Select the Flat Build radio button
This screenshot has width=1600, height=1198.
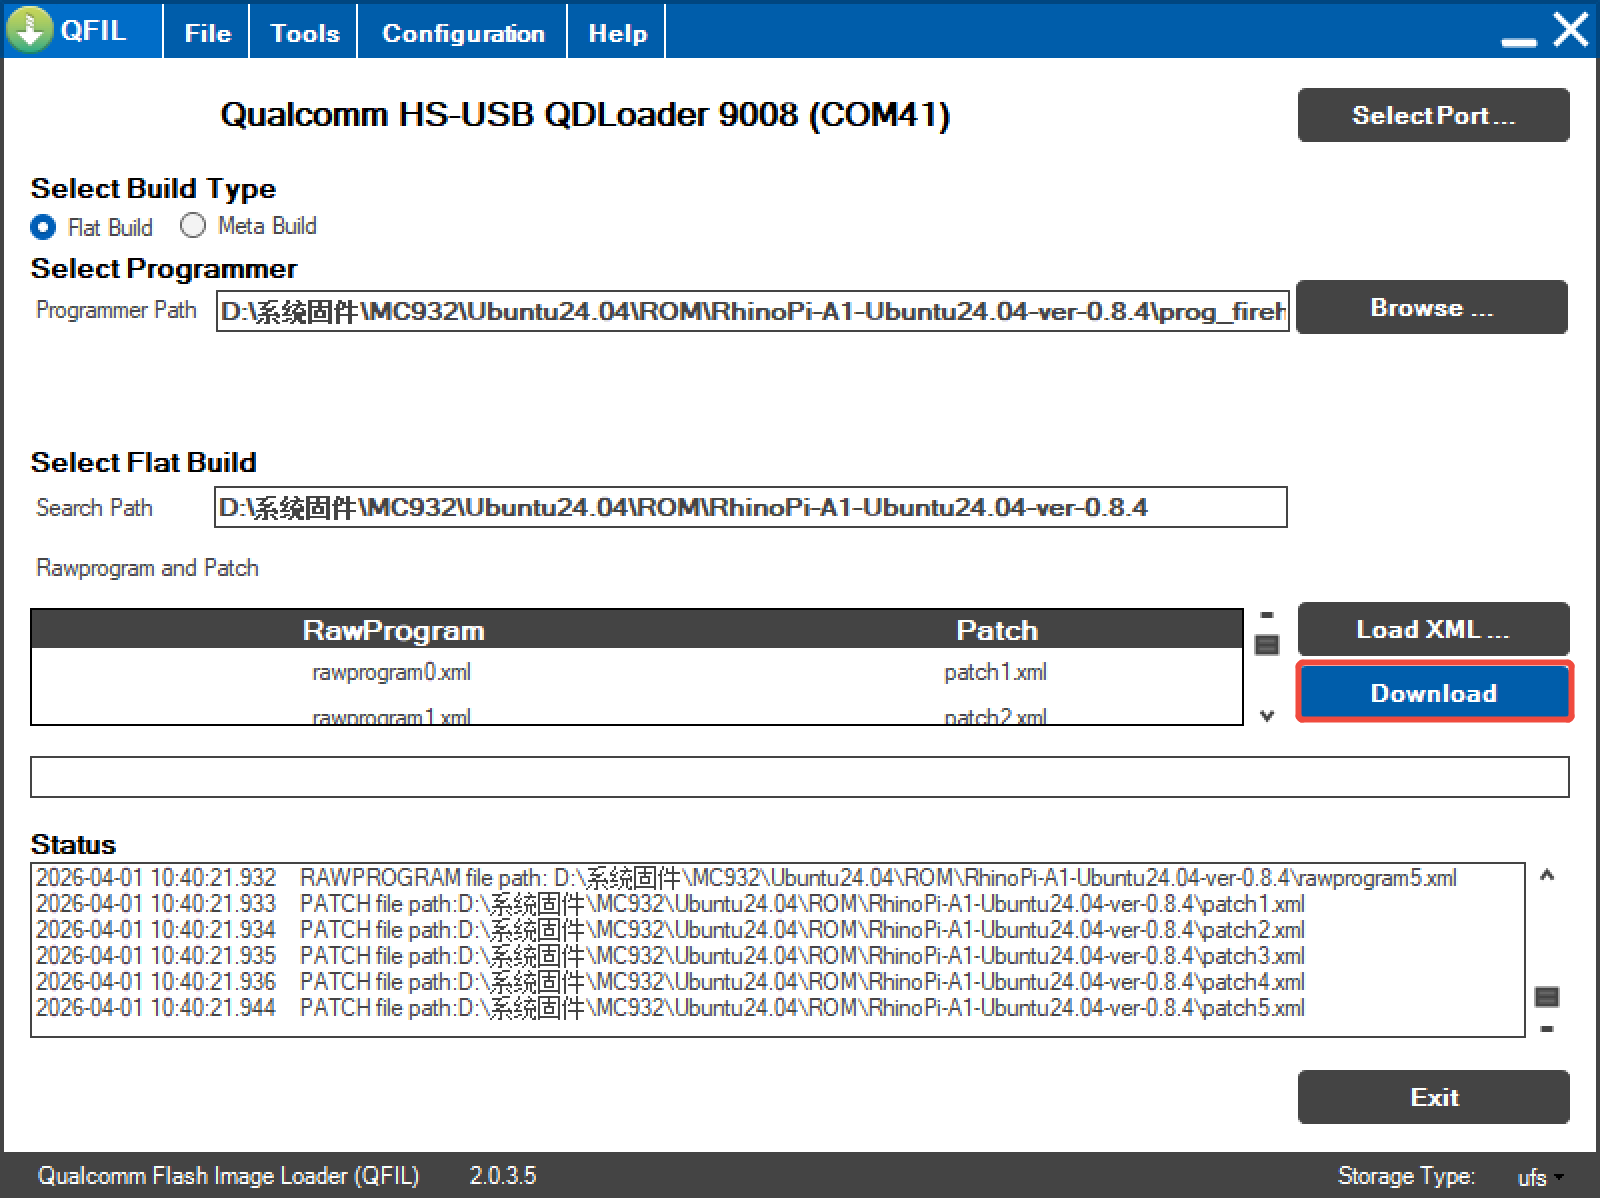pyautogui.click(x=43, y=227)
